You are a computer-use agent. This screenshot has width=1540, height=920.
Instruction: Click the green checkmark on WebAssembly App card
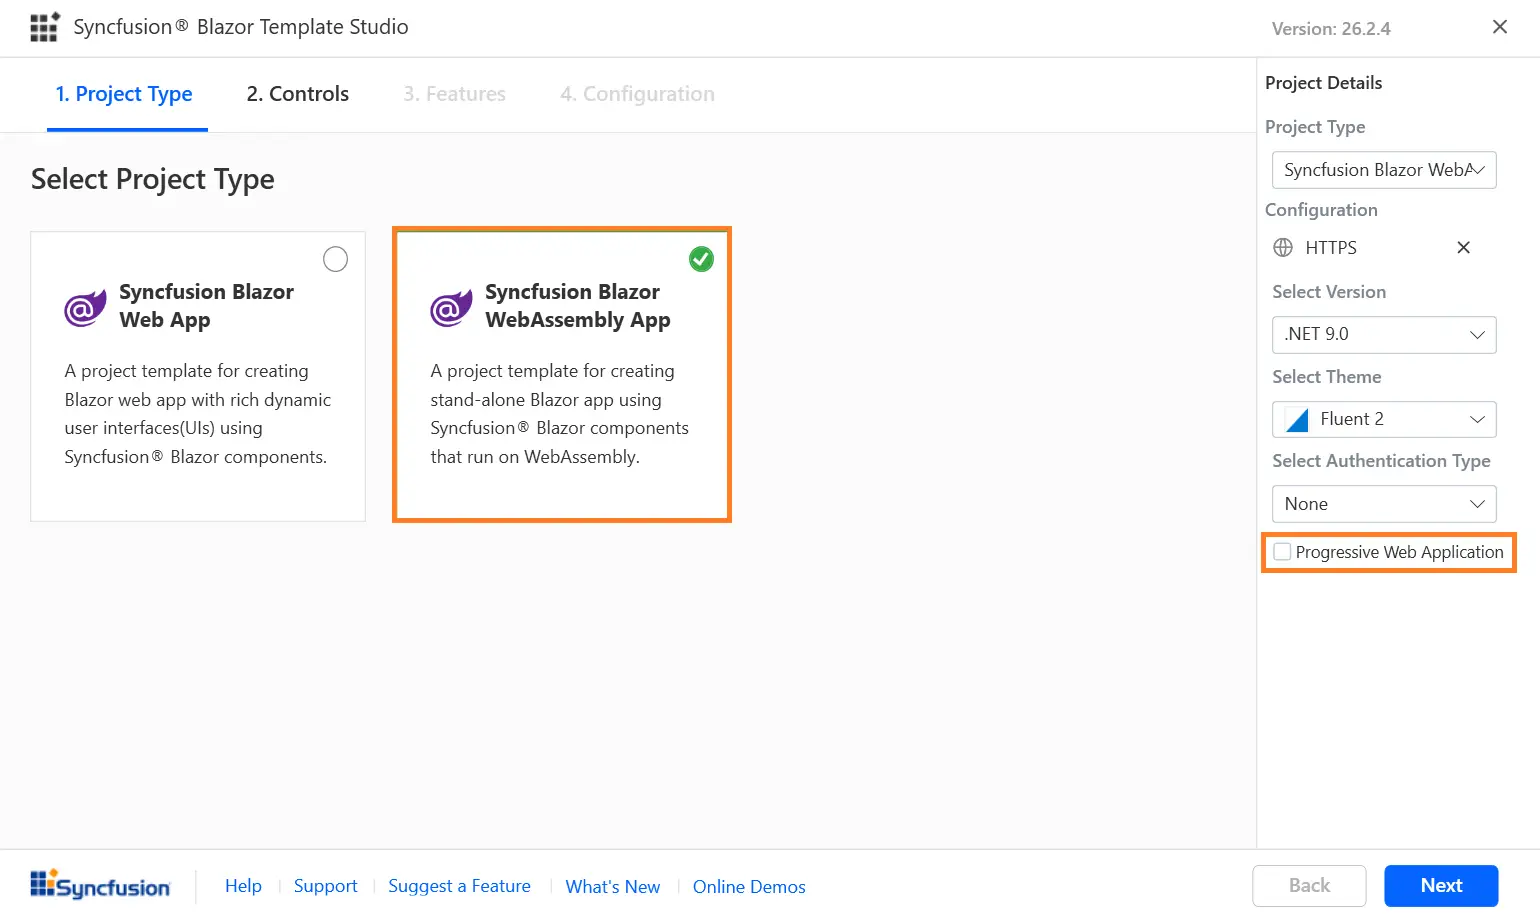pos(701,259)
